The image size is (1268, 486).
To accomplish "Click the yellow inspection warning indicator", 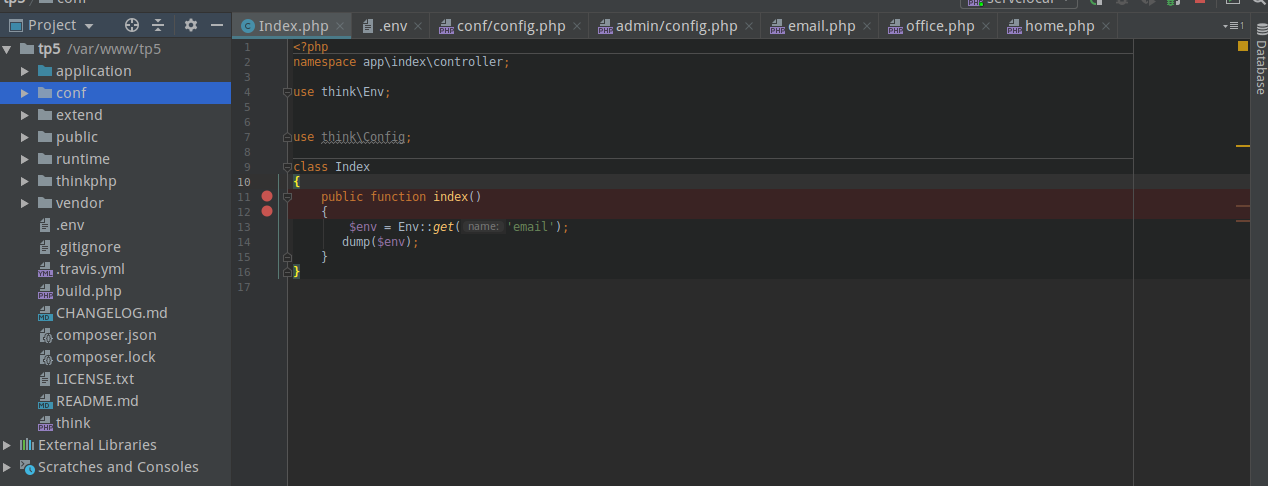I will pyautogui.click(x=1243, y=46).
